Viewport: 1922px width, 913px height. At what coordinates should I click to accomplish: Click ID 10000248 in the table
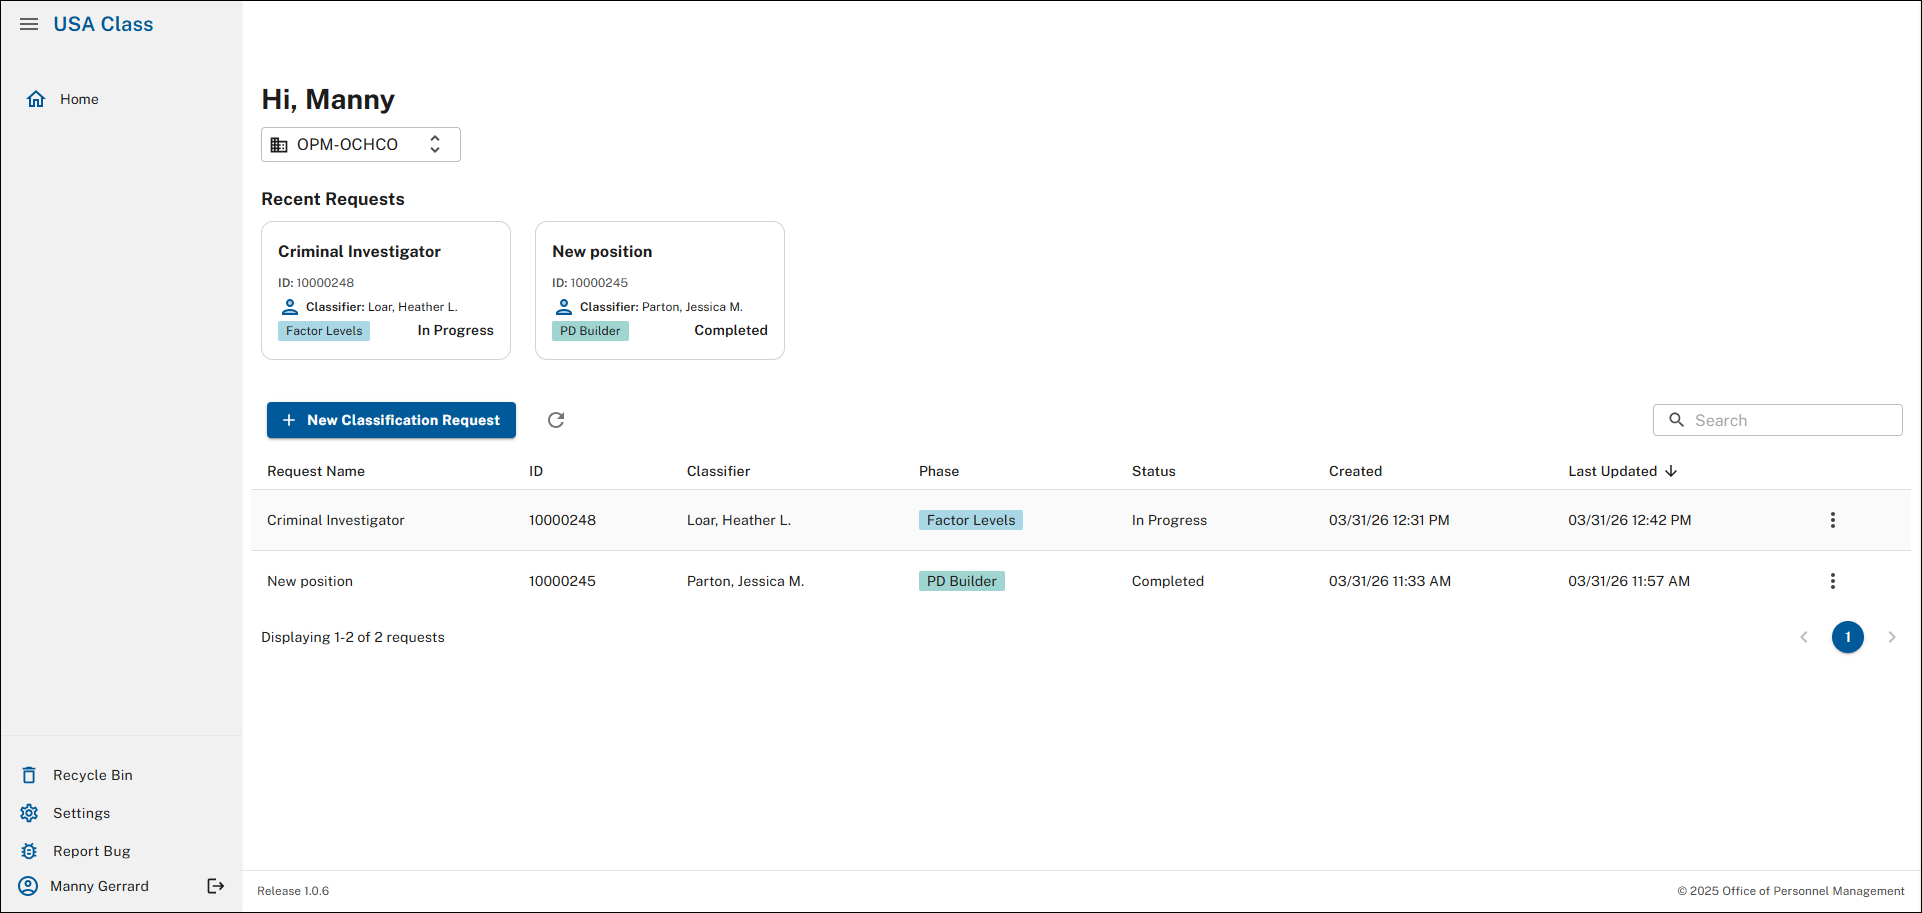tap(562, 520)
